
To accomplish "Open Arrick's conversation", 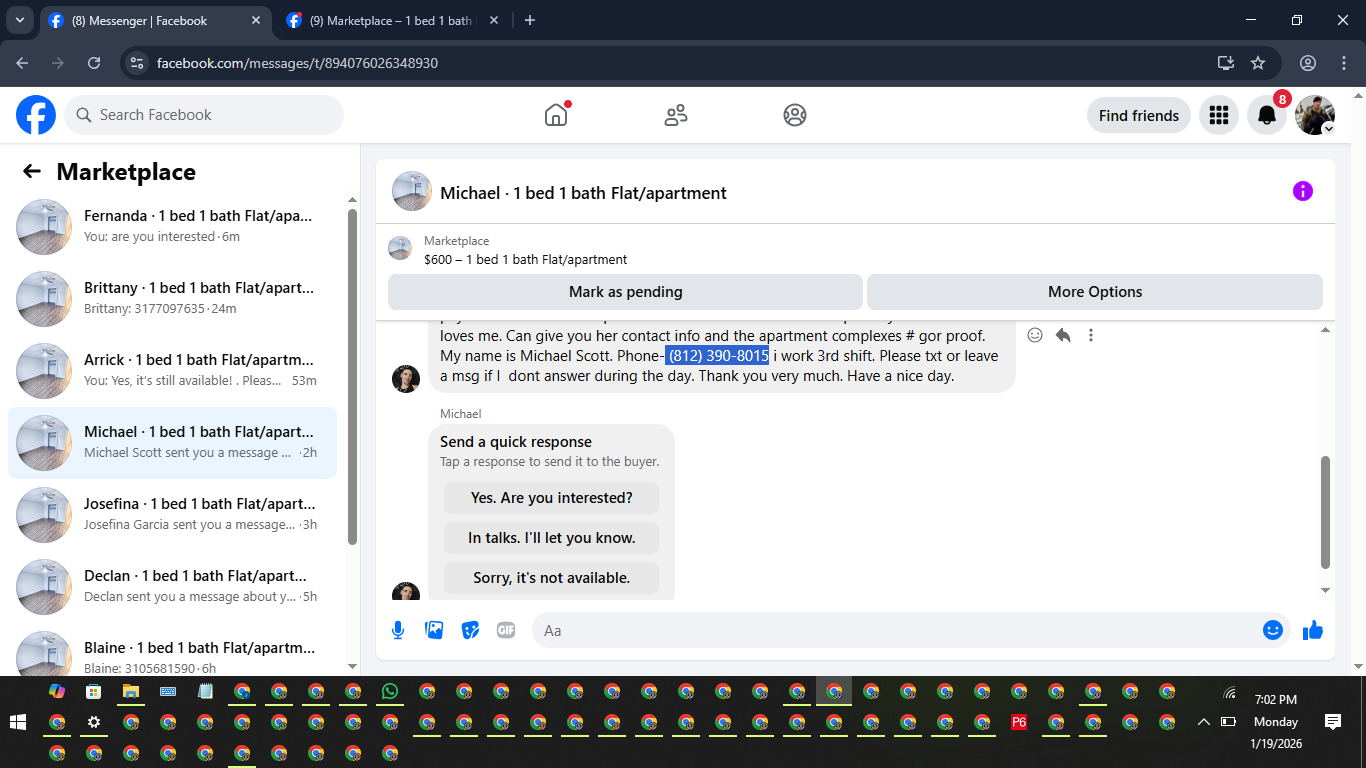I will 172,370.
